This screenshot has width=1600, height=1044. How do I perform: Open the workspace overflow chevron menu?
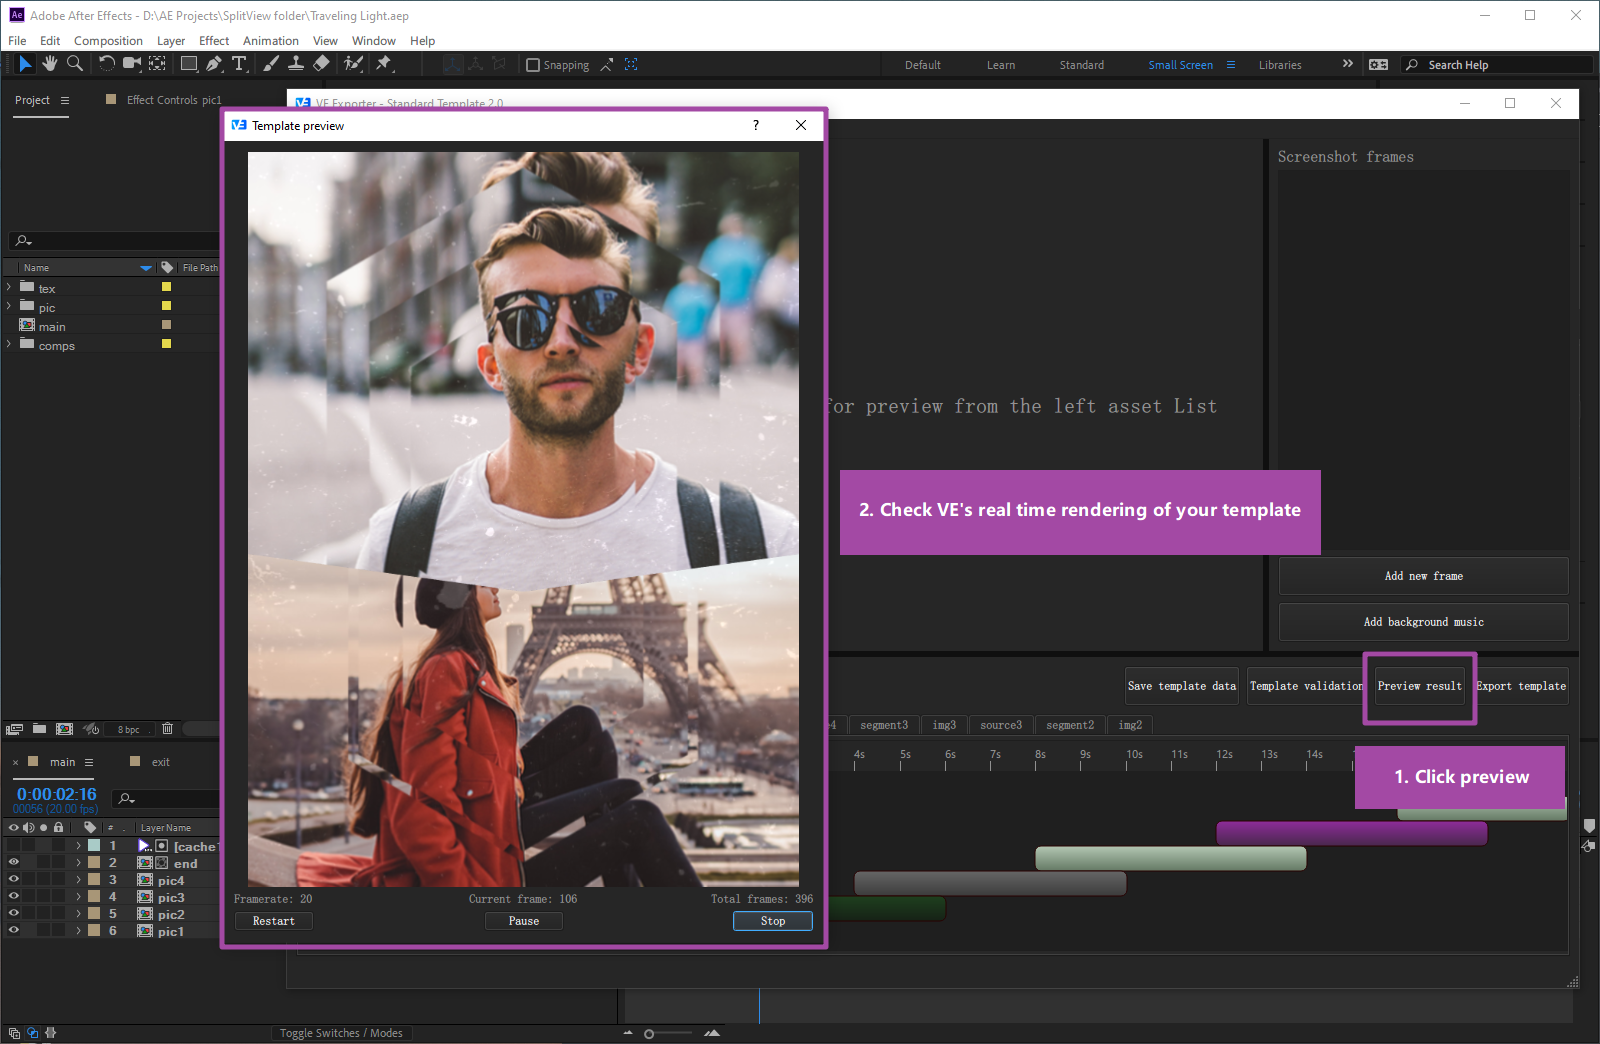(x=1347, y=64)
